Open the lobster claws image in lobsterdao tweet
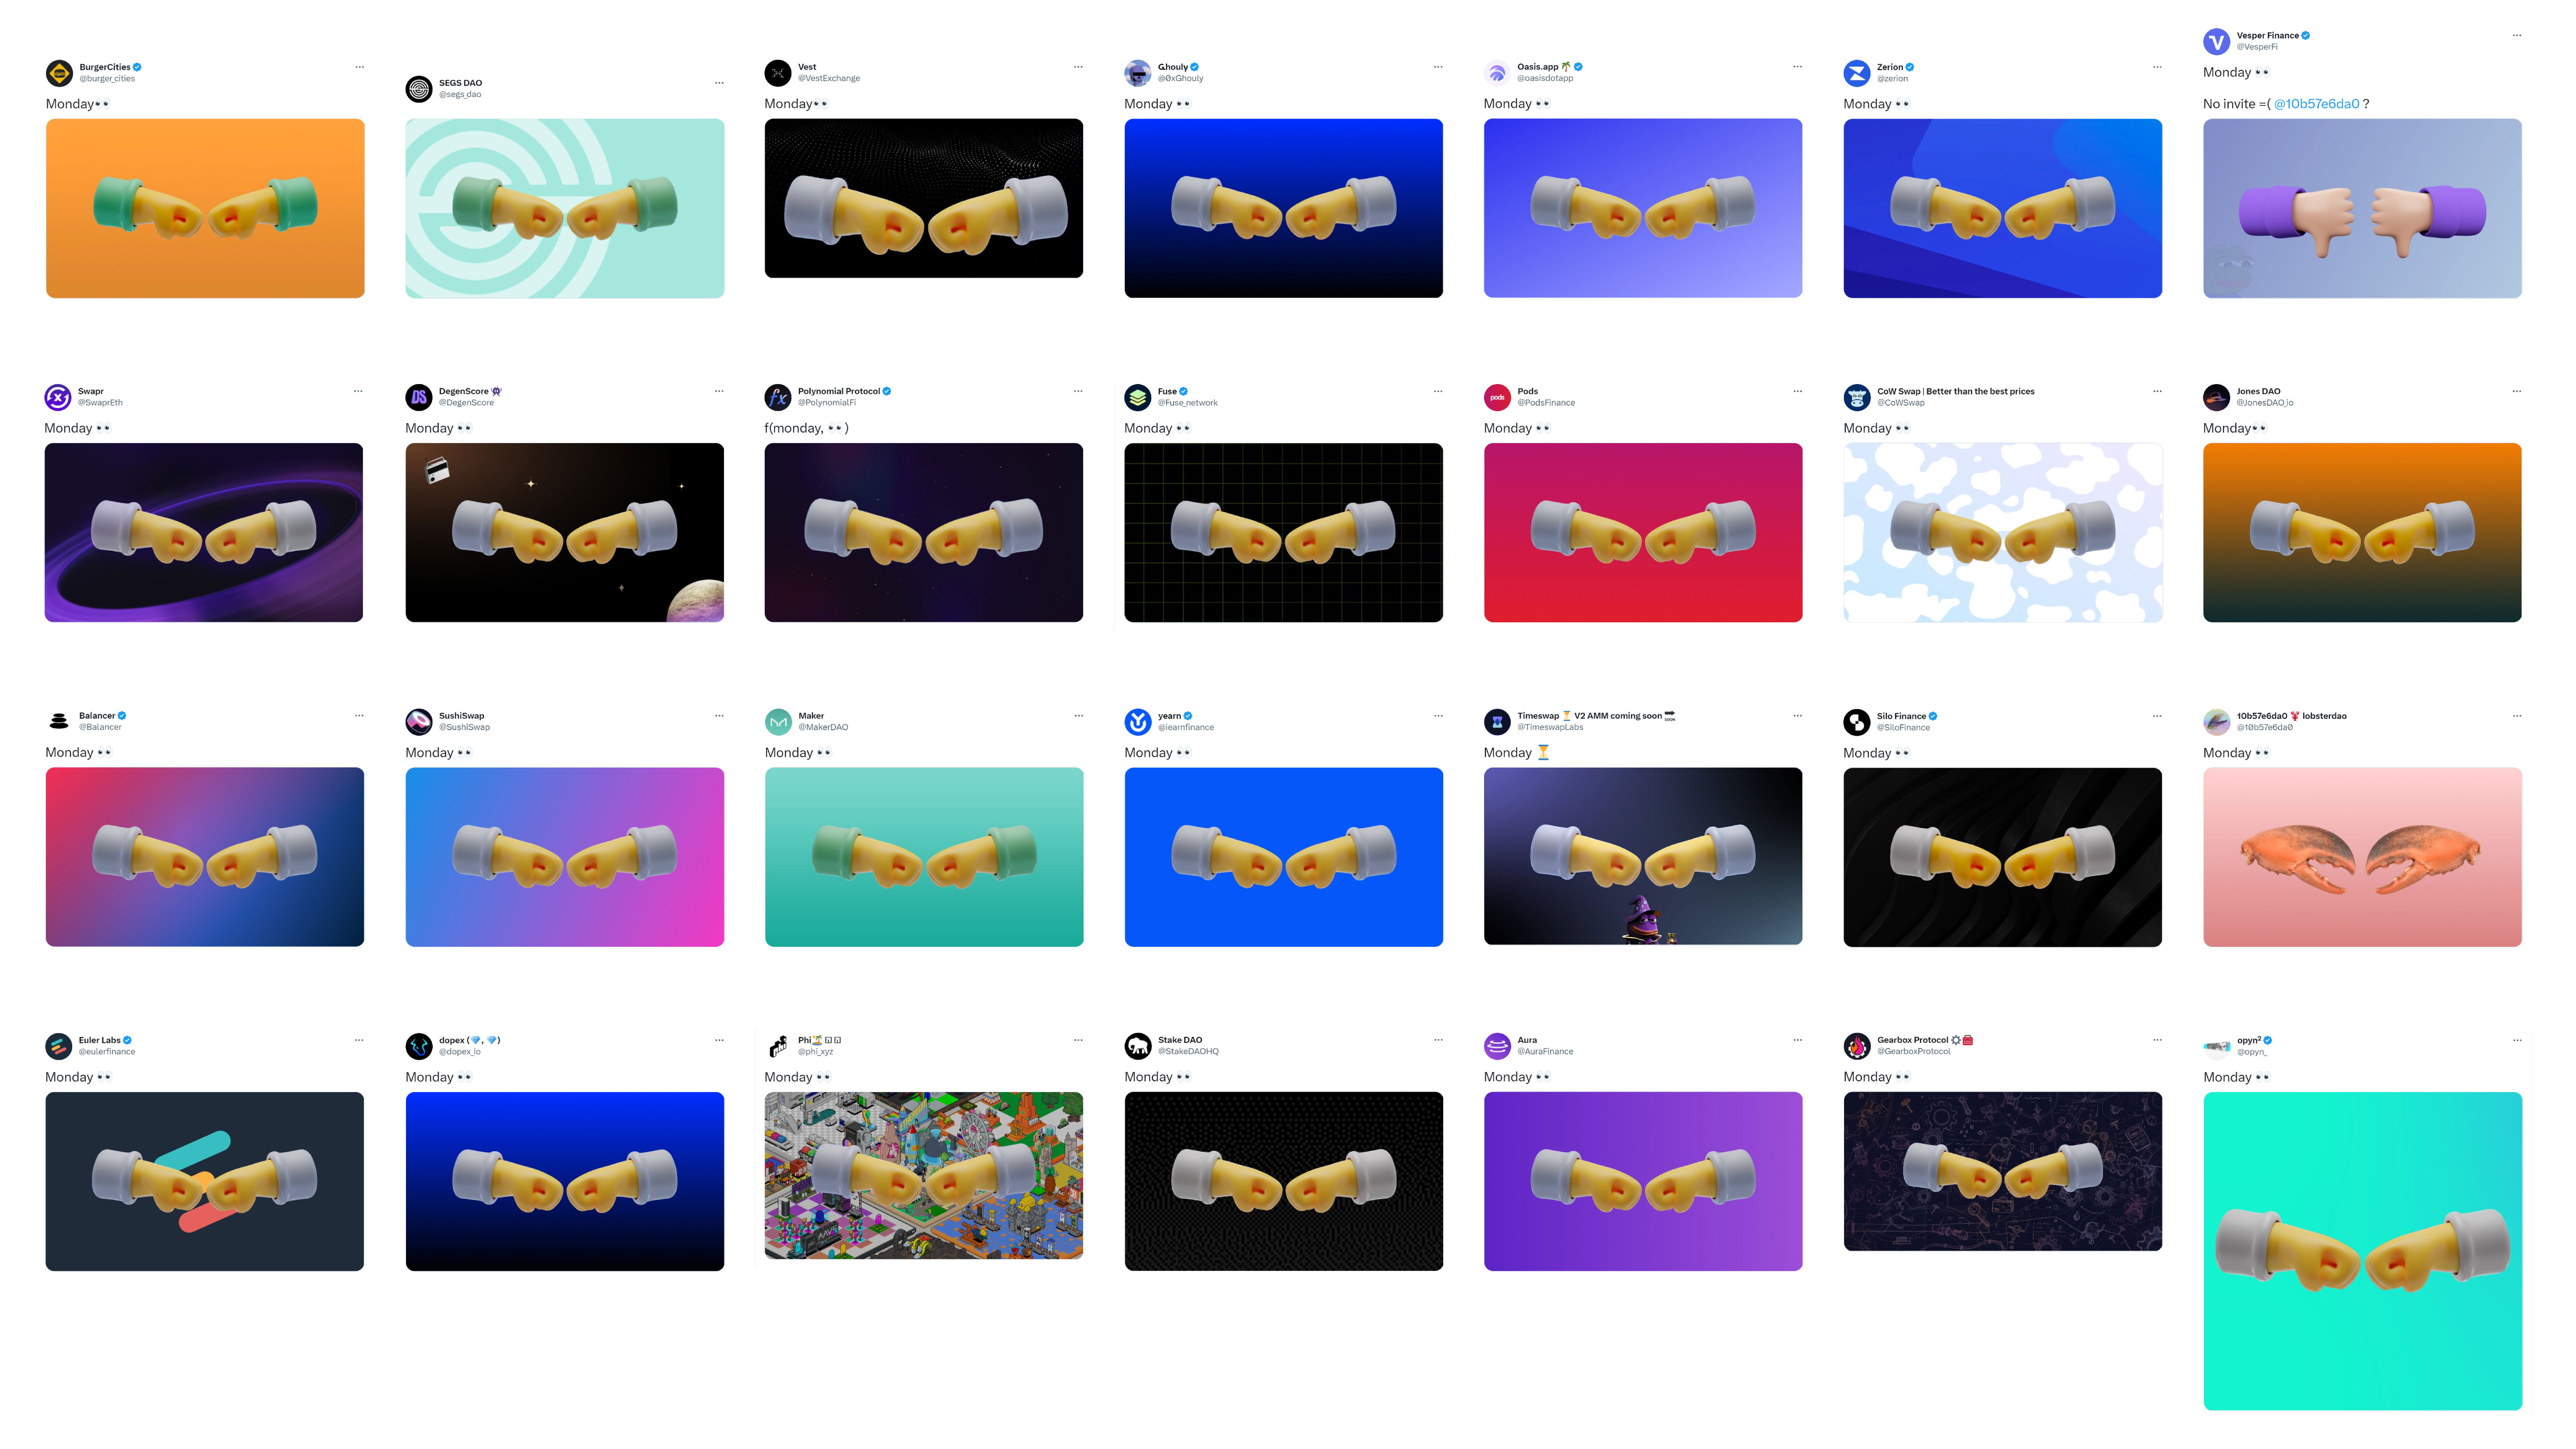2576x1449 pixels. click(x=2362, y=857)
